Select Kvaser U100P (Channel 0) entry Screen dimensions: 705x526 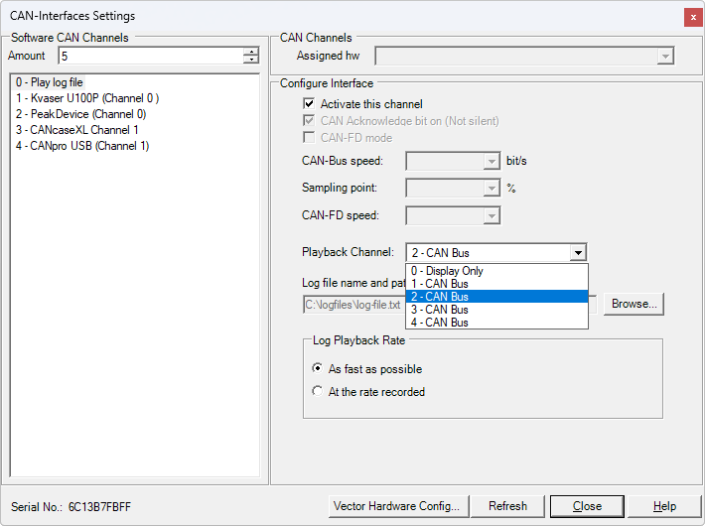click(x=87, y=98)
